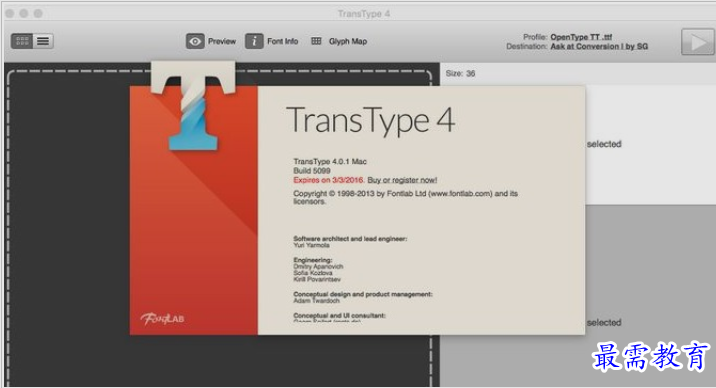
Task: Open the Font Info icon
Action: (254, 41)
